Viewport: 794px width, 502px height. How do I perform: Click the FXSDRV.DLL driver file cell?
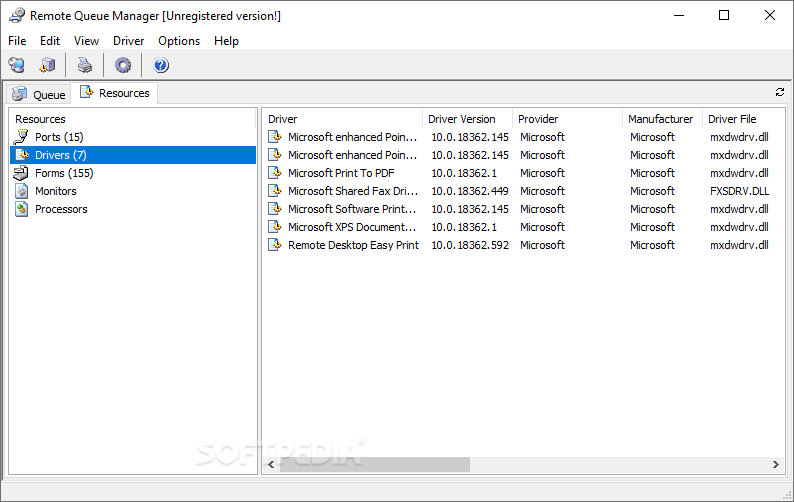click(739, 191)
